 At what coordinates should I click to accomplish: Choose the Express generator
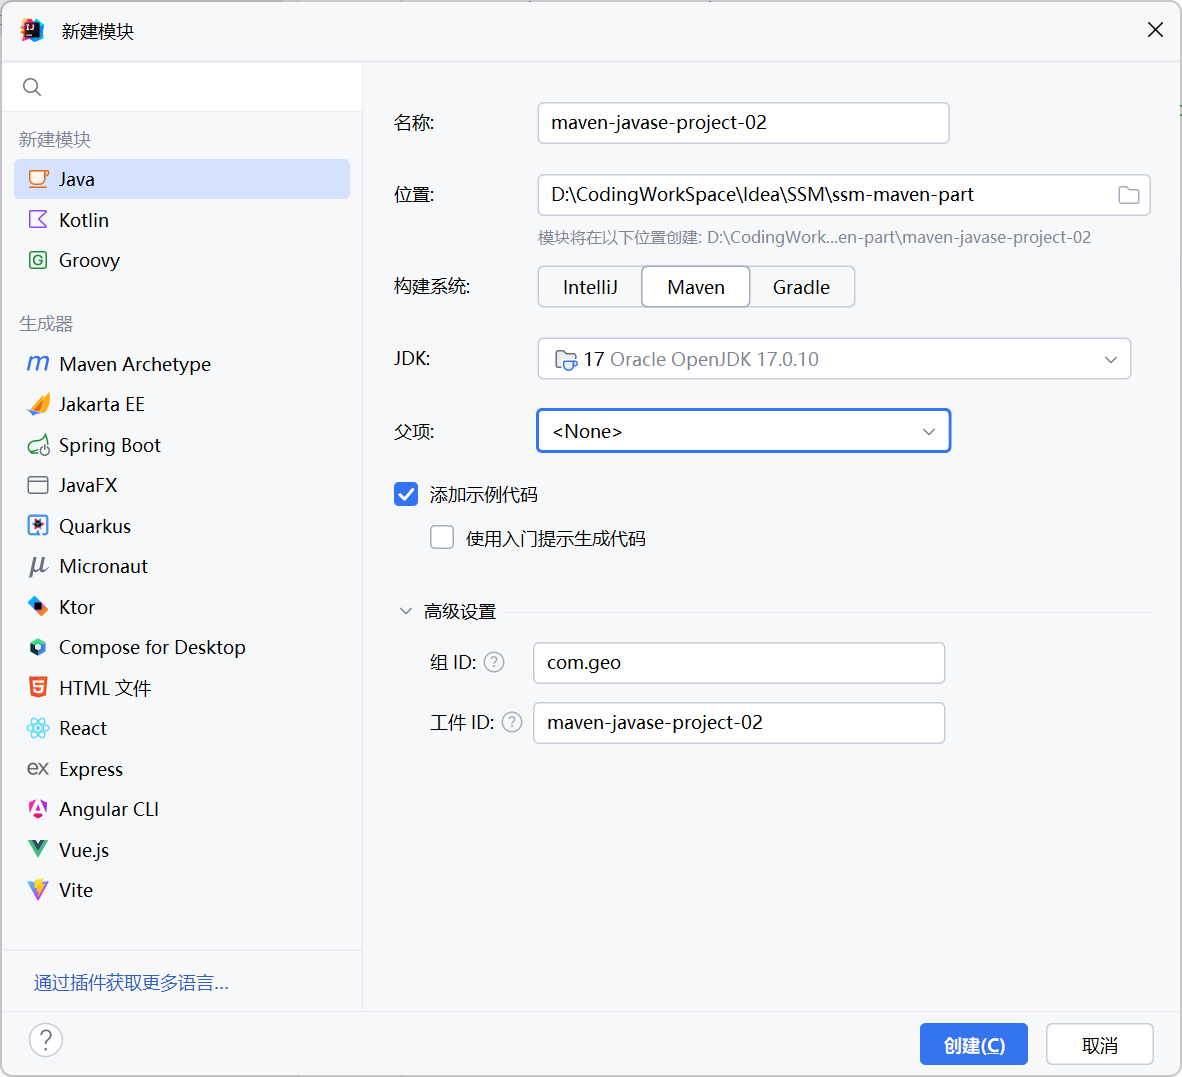tap(182, 769)
